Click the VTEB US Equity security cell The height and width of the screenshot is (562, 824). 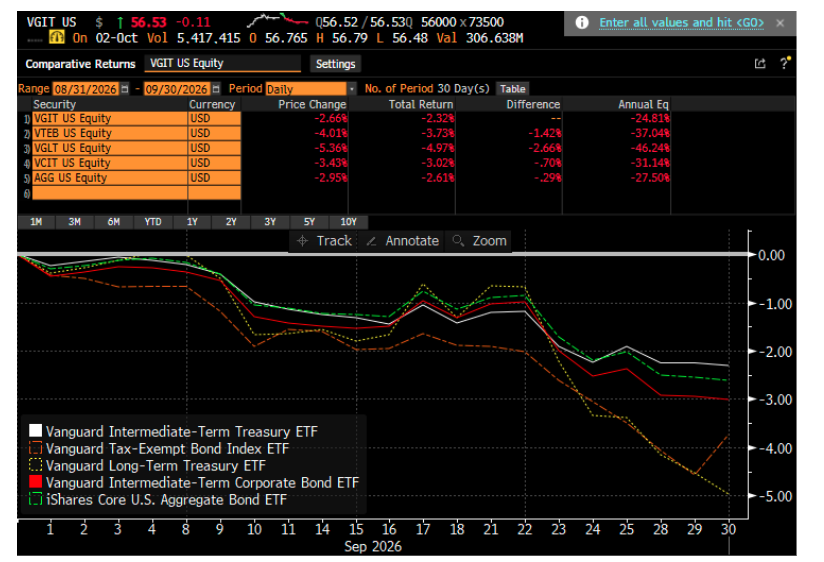[110, 134]
